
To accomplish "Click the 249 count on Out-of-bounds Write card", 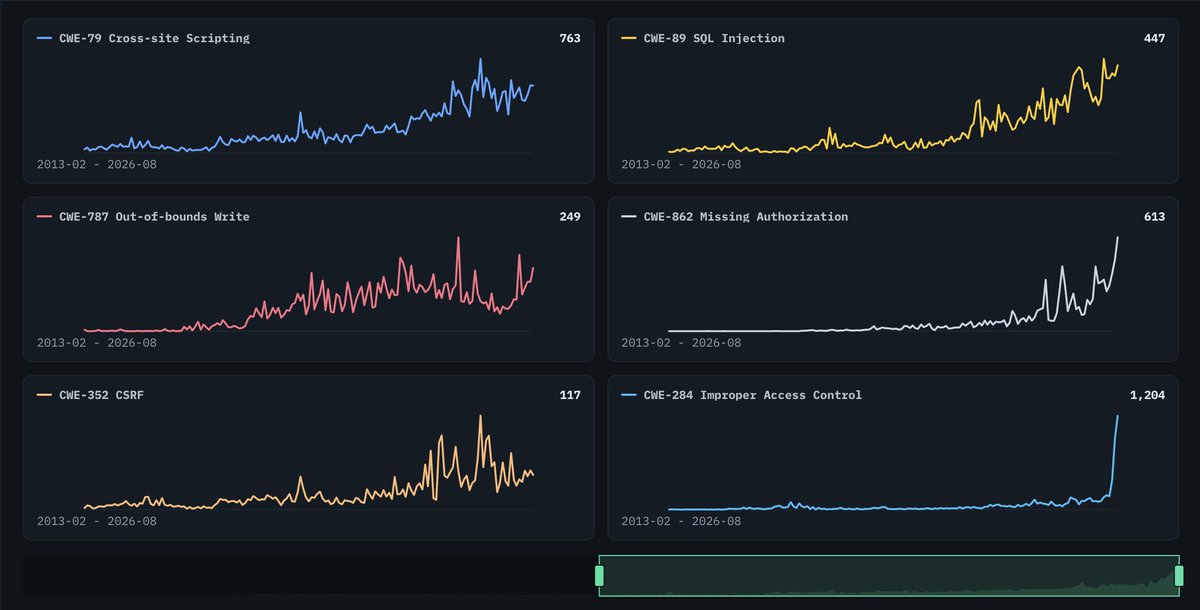I will click(569, 216).
